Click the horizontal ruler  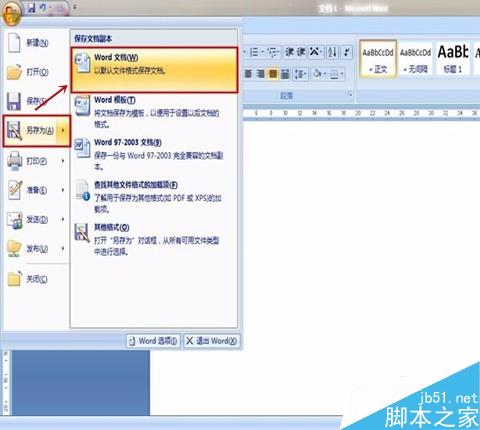pyautogui.click(x=361, y=113)
